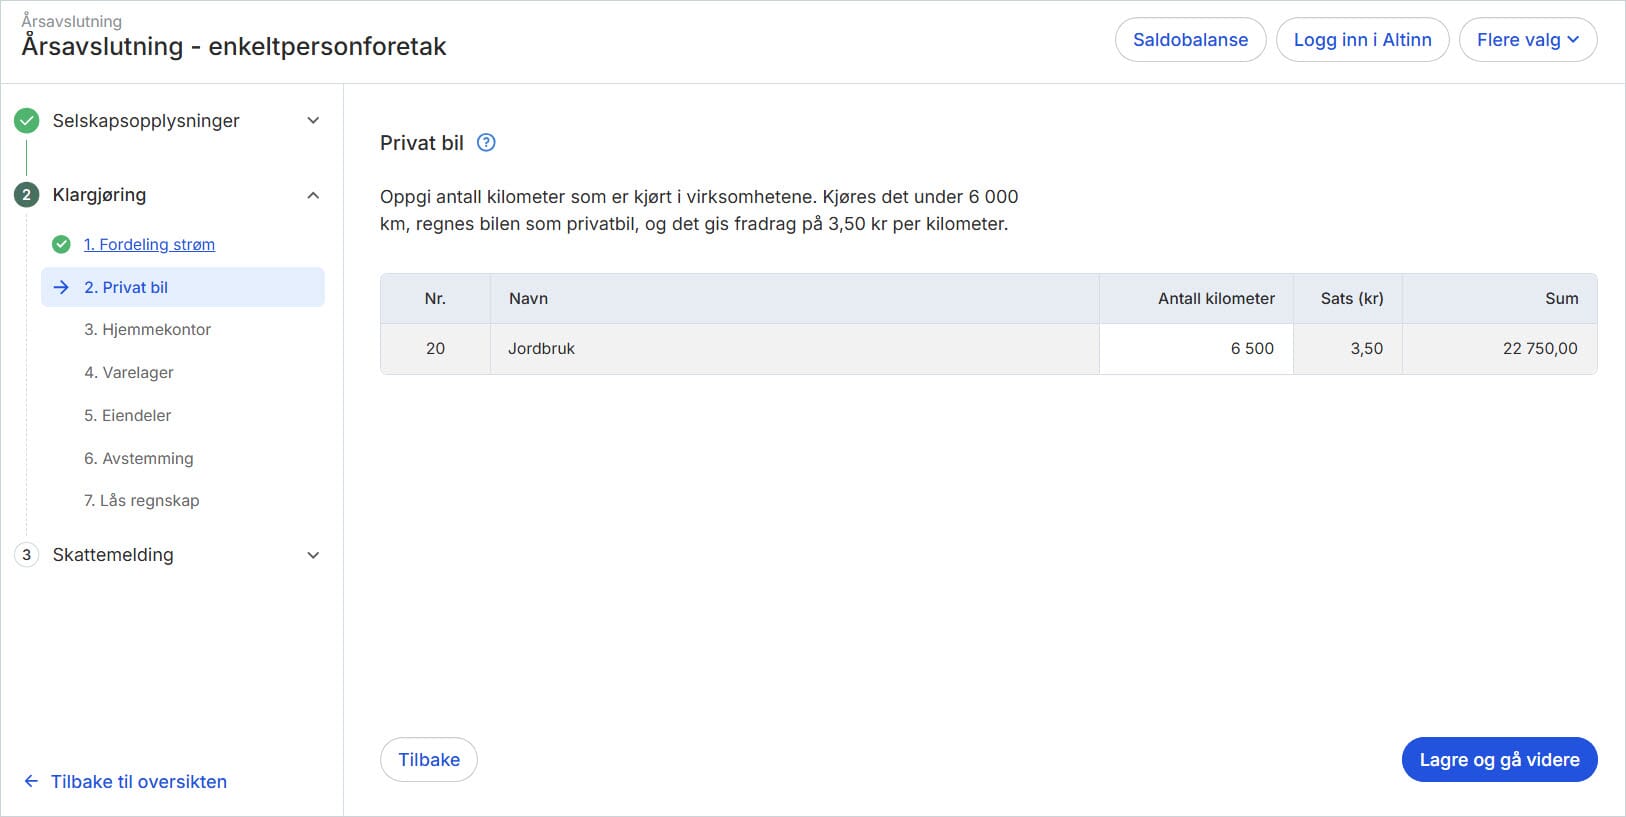Go to step 3. Hjemmekontor
This screenshot has height=817, width=1626.
pyautogui.click(x=147, y=330)
